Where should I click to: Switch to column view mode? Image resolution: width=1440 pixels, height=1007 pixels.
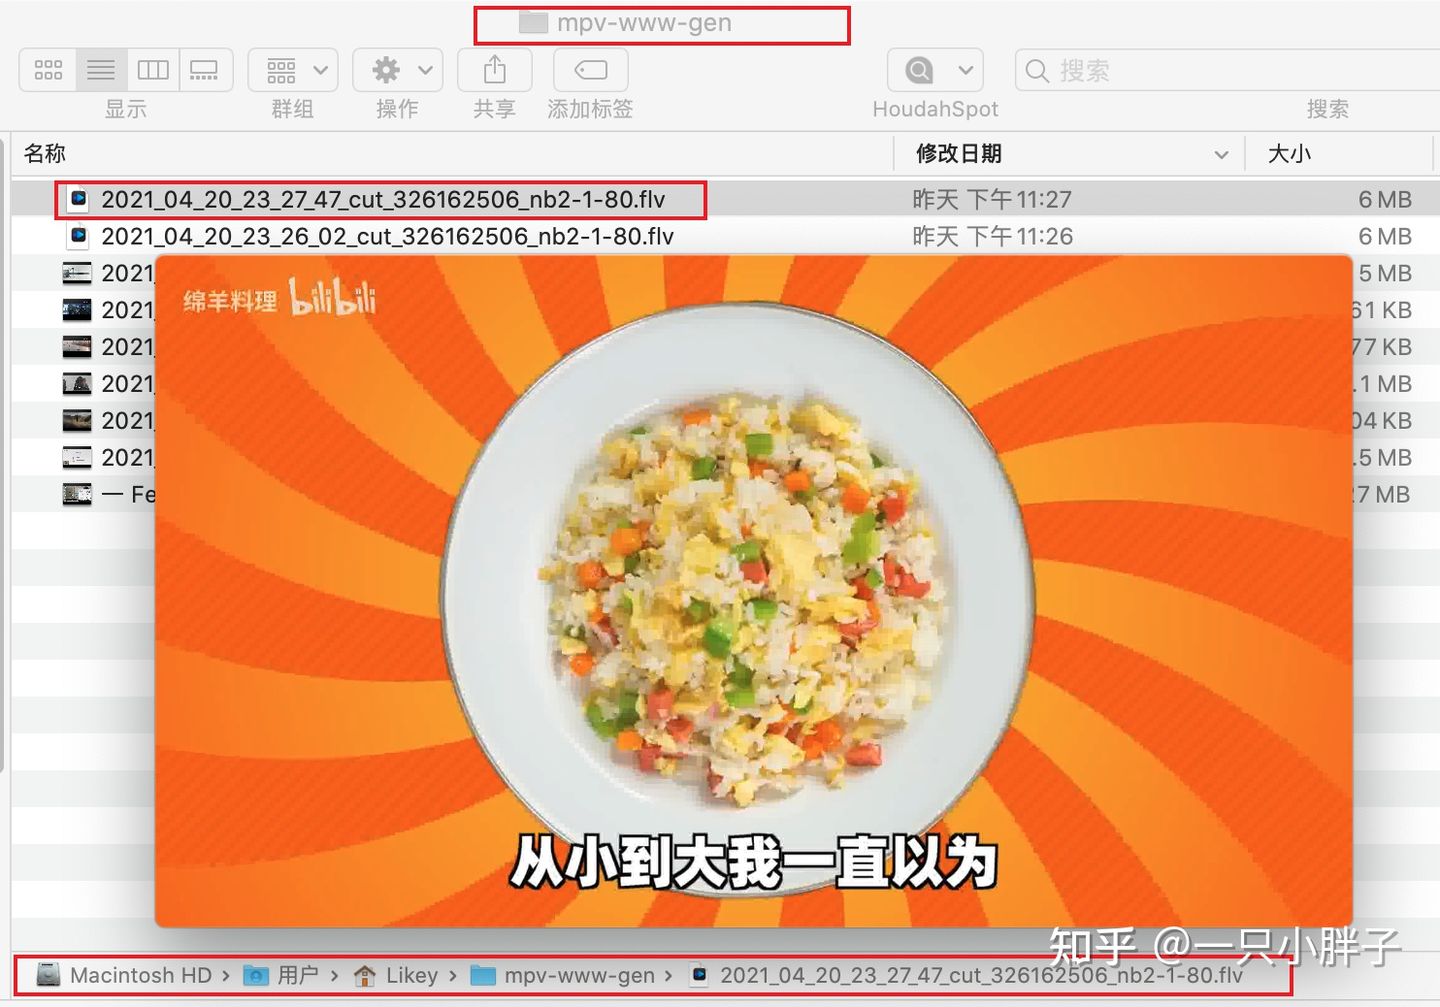point(153,70)
